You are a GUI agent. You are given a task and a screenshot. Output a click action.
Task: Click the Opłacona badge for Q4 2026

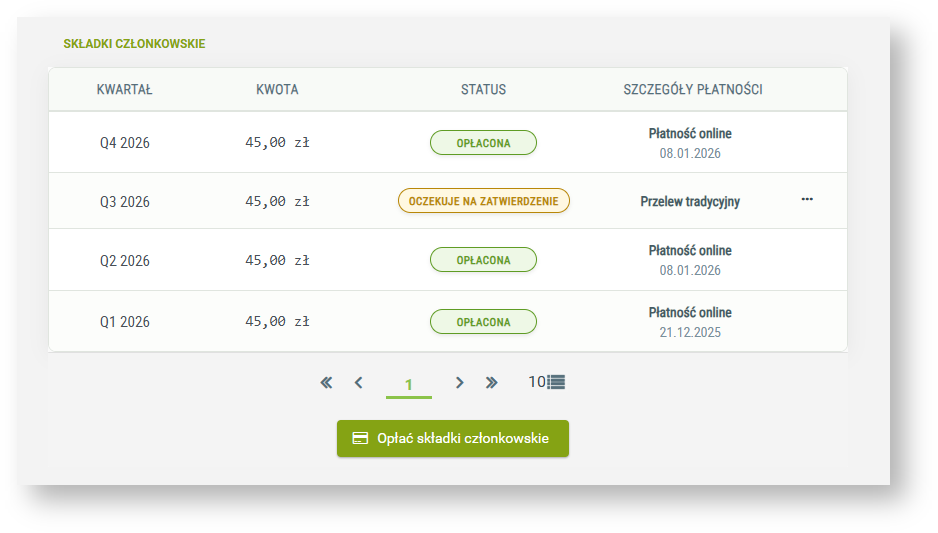[x=483, y=143]
